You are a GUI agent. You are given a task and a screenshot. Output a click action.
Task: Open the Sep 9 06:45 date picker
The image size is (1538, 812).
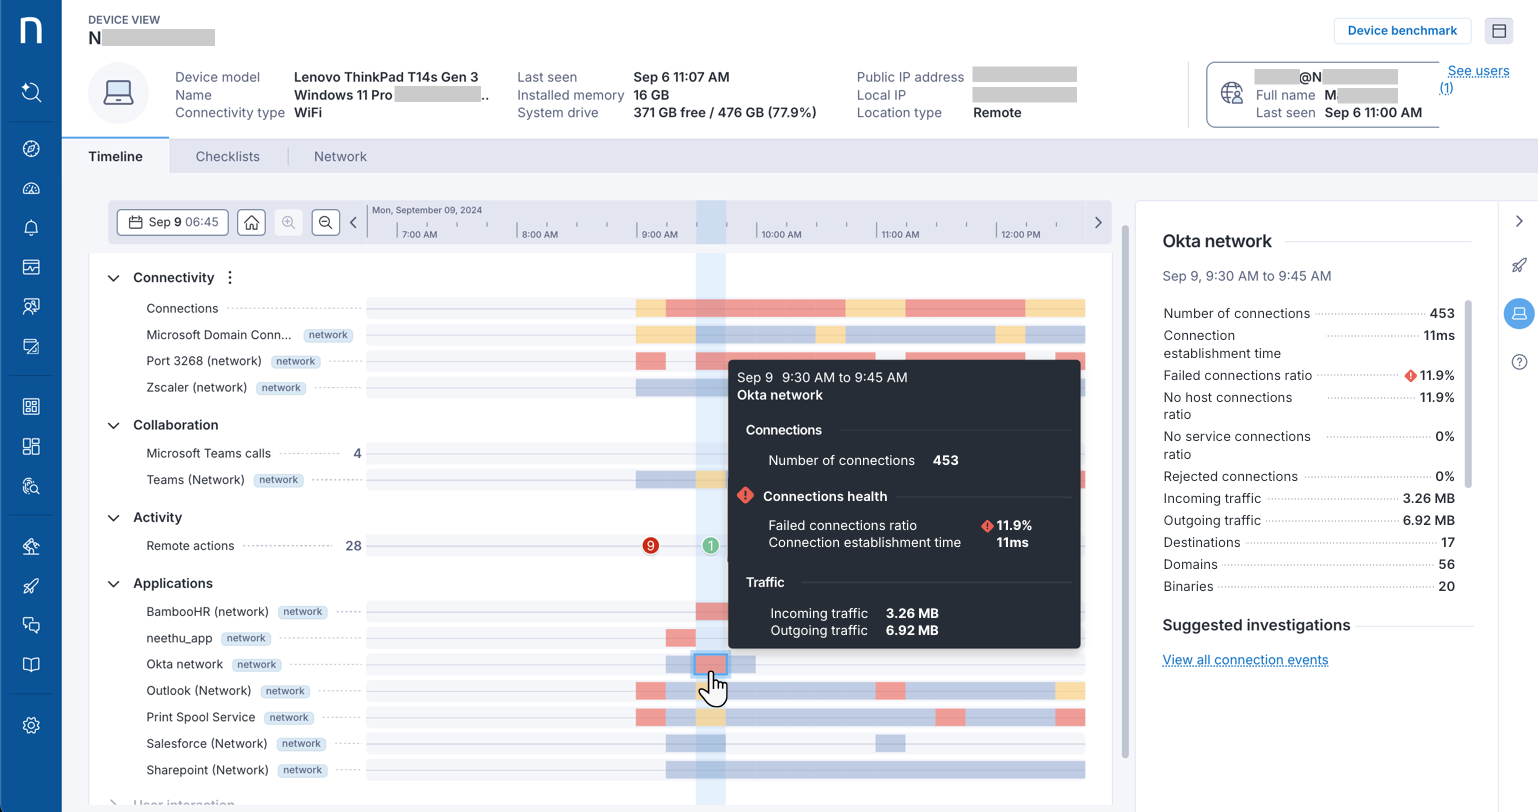click(x=172, y=222)
